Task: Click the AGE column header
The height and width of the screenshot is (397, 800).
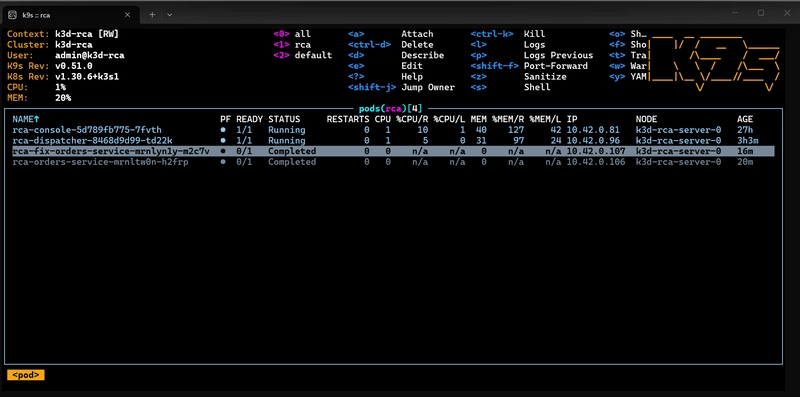Action: tap(745, 119)
